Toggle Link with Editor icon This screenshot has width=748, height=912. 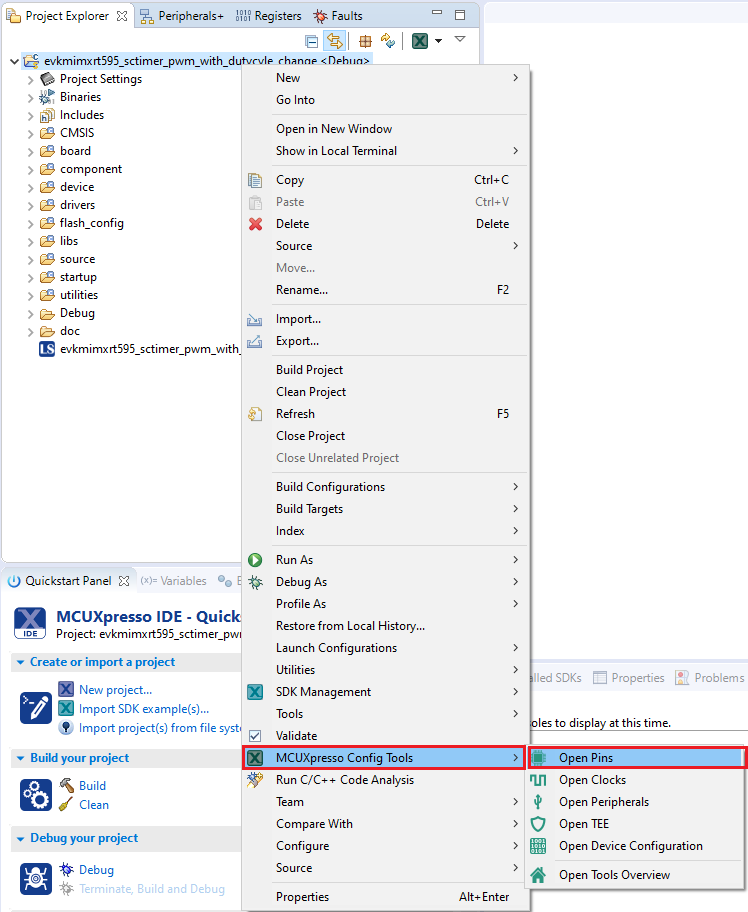[335, 41]
